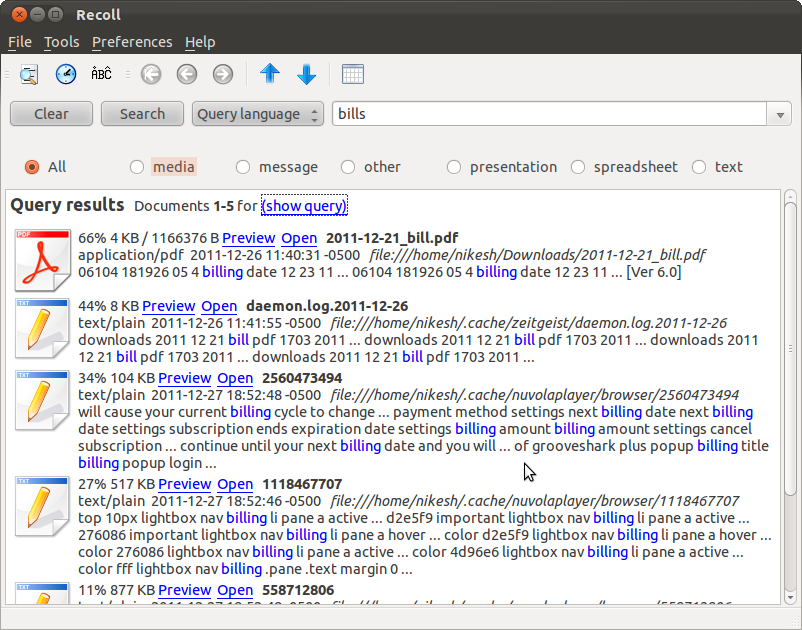Viewport: 802px width, 630px height.
Task: Click the PDF thumbnail of the first result
Action: tap(42, 260)
